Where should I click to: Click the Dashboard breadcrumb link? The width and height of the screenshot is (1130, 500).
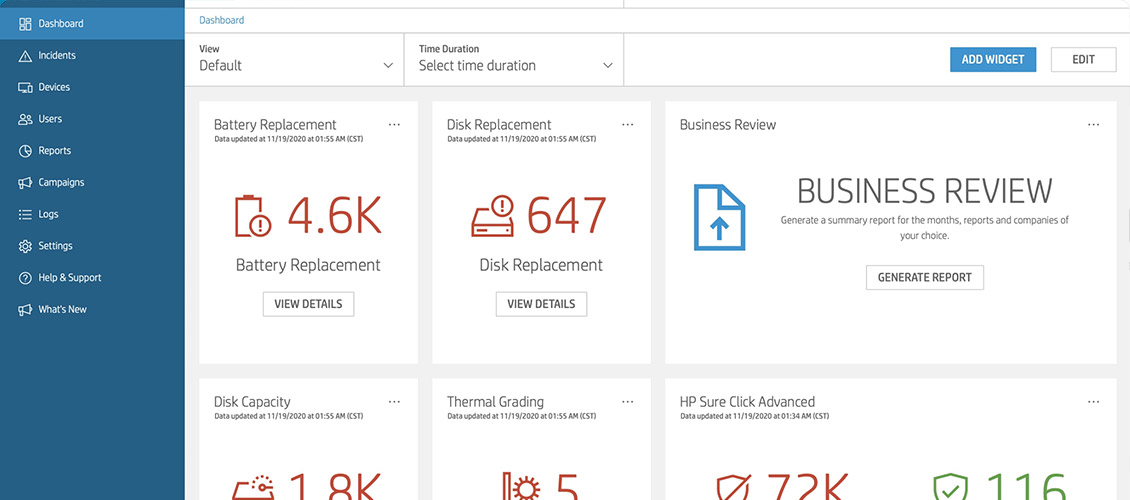pos(222,20)
